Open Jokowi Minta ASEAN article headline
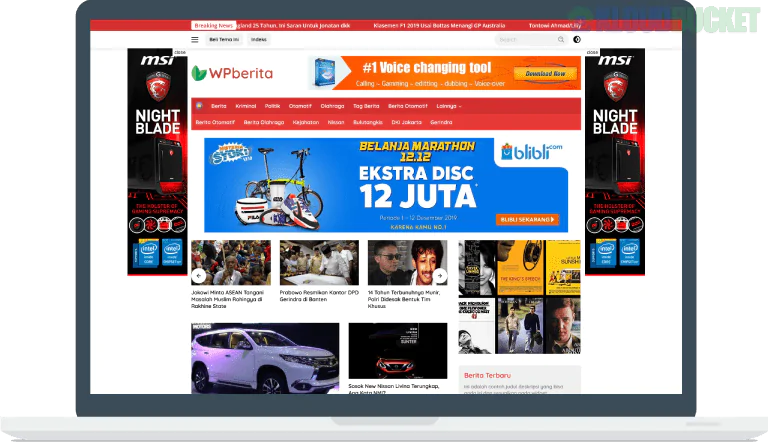 (227, 299)
